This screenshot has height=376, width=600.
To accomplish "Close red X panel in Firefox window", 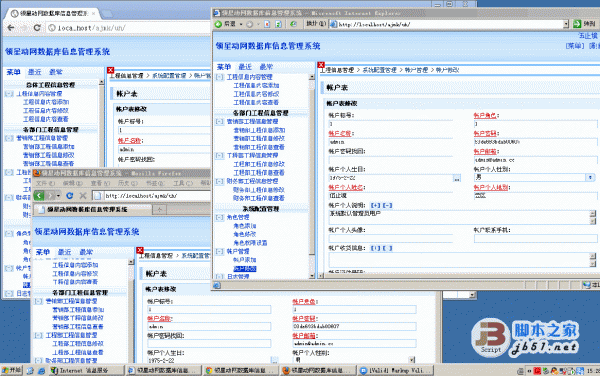I will [140, 250].
